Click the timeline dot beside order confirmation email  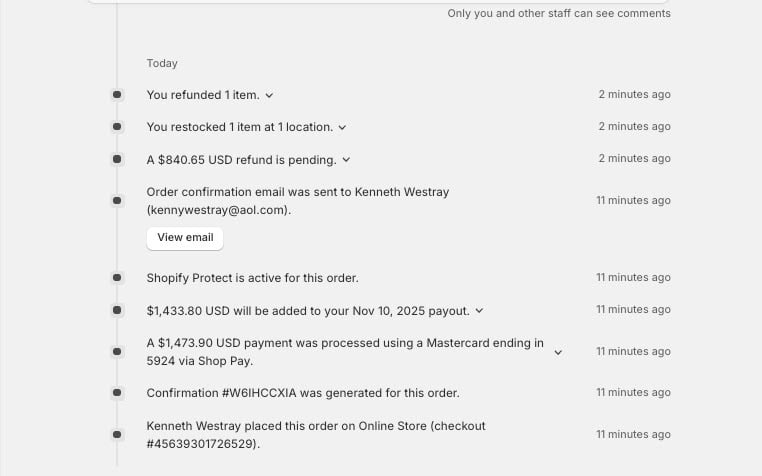117,201
